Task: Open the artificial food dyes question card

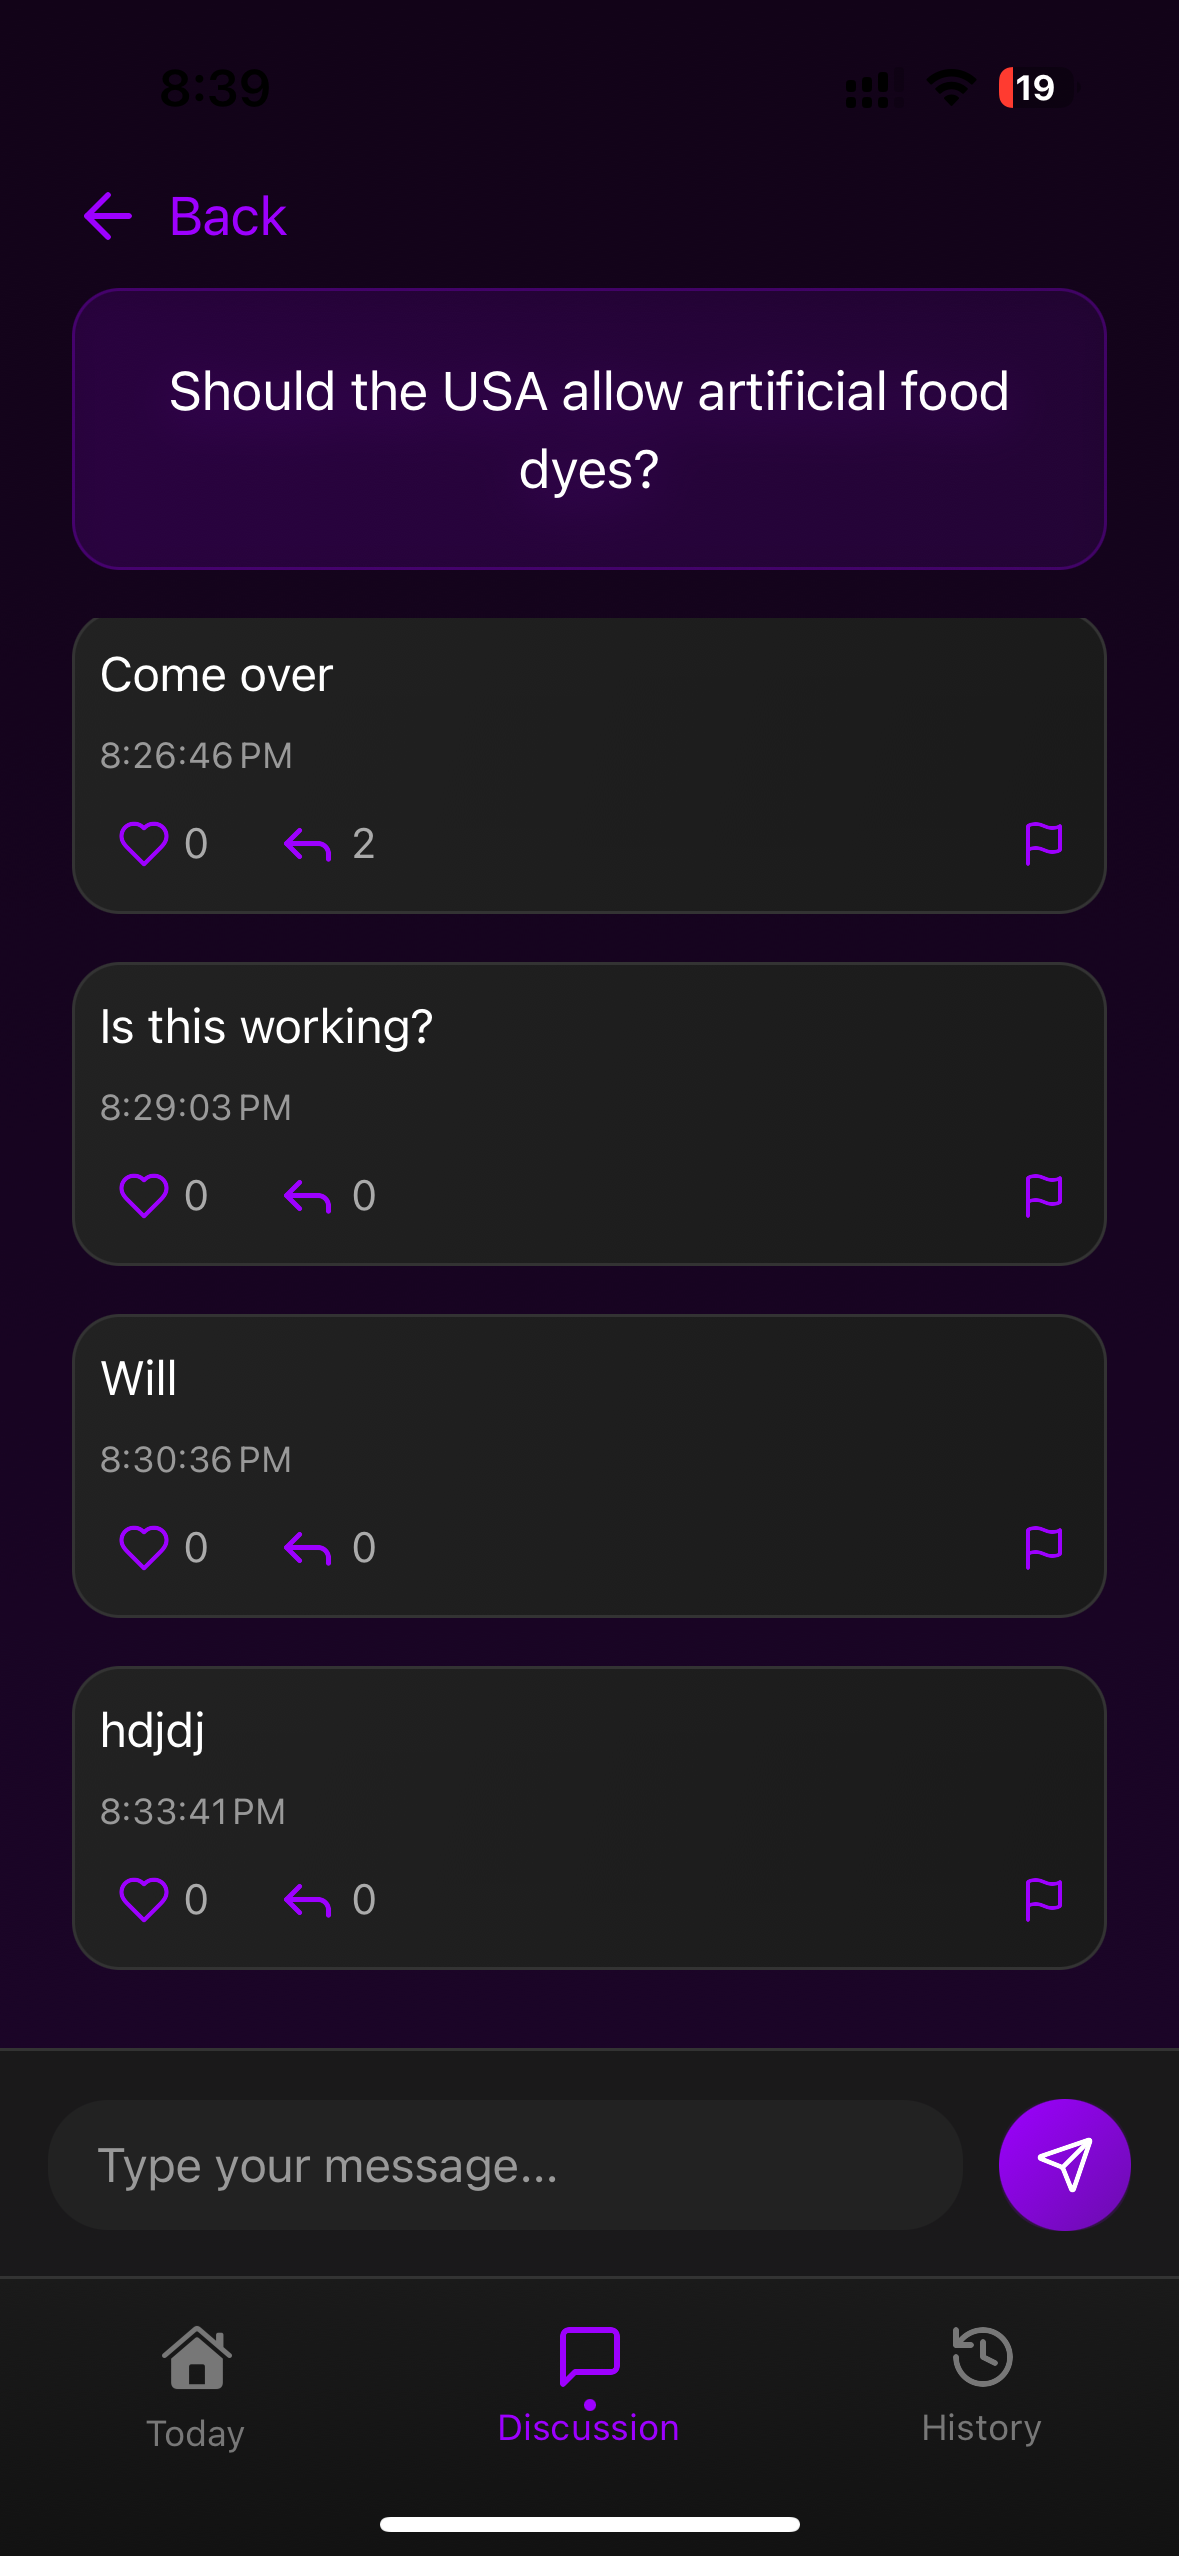Action: 589,428
